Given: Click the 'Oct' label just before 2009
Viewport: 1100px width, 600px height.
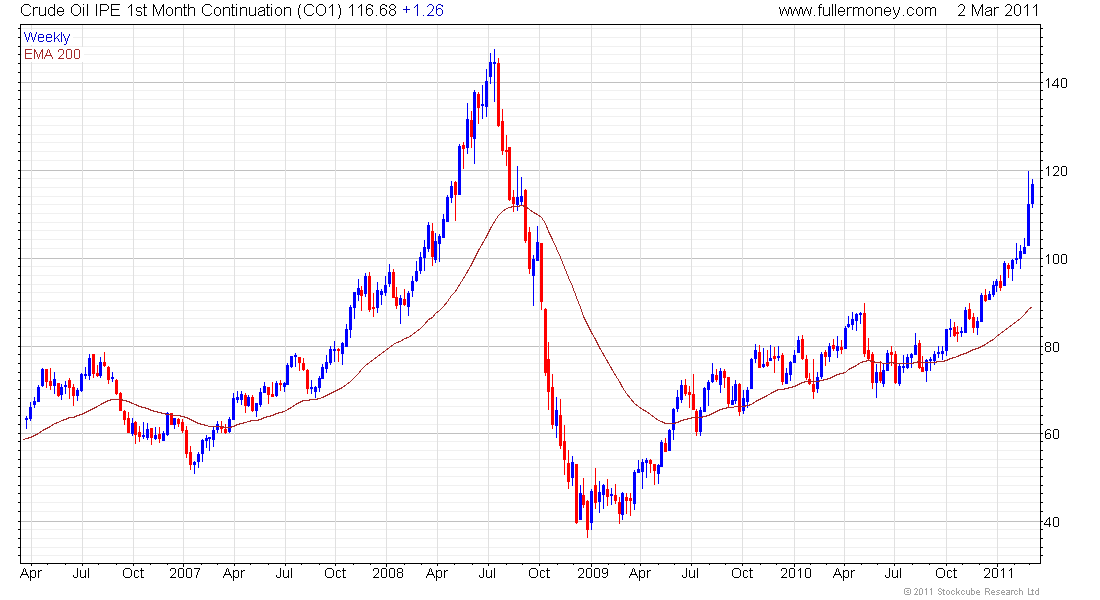Looking at the screenshot, I should coord(539,573).
